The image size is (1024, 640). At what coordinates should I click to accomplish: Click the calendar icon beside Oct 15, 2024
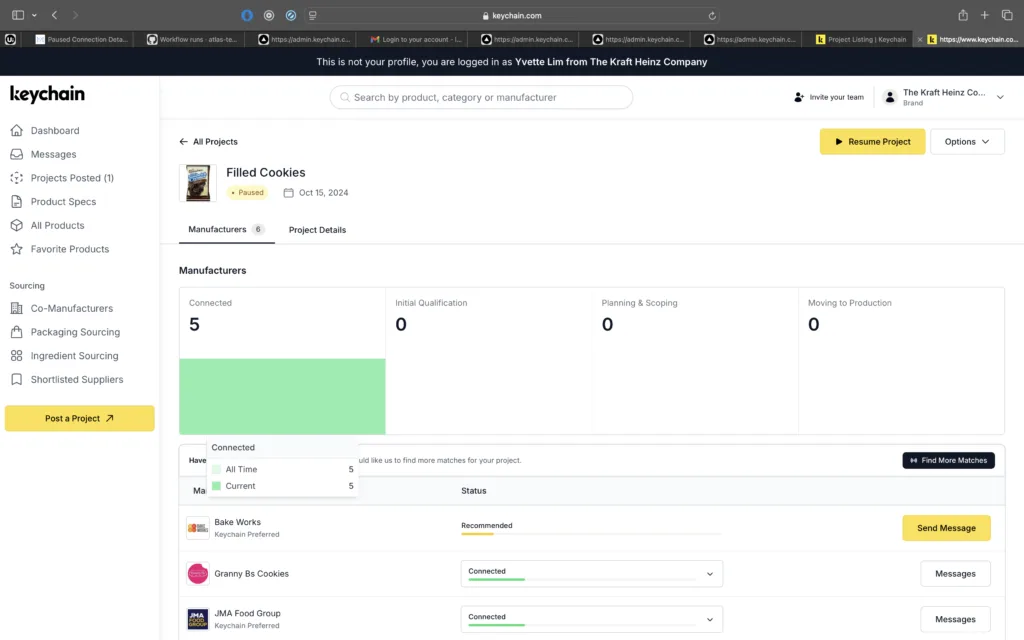(288, 193)
